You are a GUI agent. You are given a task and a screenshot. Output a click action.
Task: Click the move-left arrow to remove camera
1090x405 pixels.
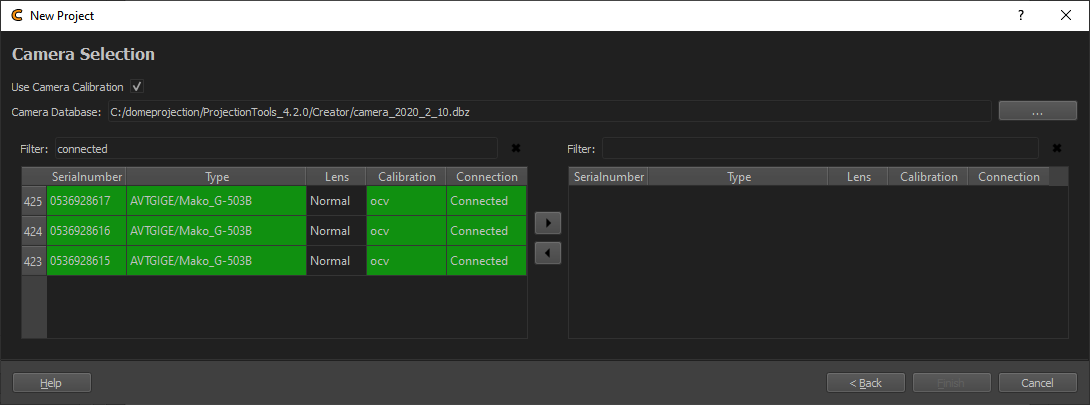548,254
